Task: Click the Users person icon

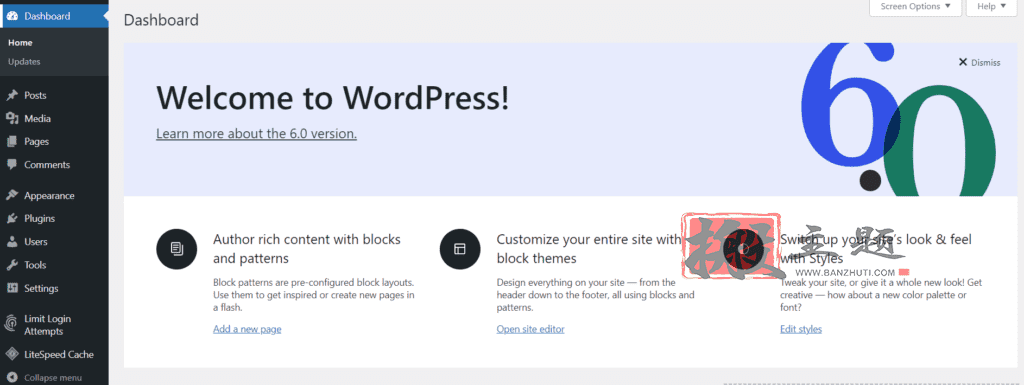Action: pos(12,241)
